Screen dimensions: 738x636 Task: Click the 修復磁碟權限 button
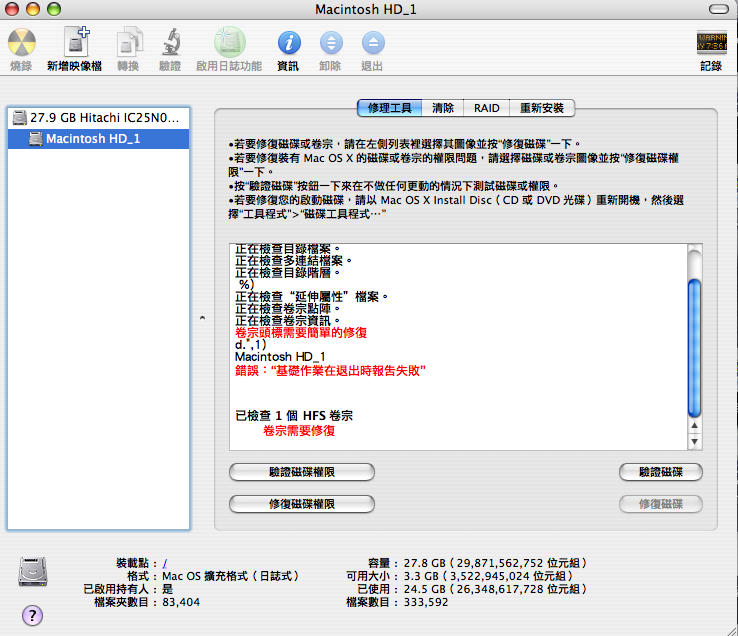click(x=302, y=504)
